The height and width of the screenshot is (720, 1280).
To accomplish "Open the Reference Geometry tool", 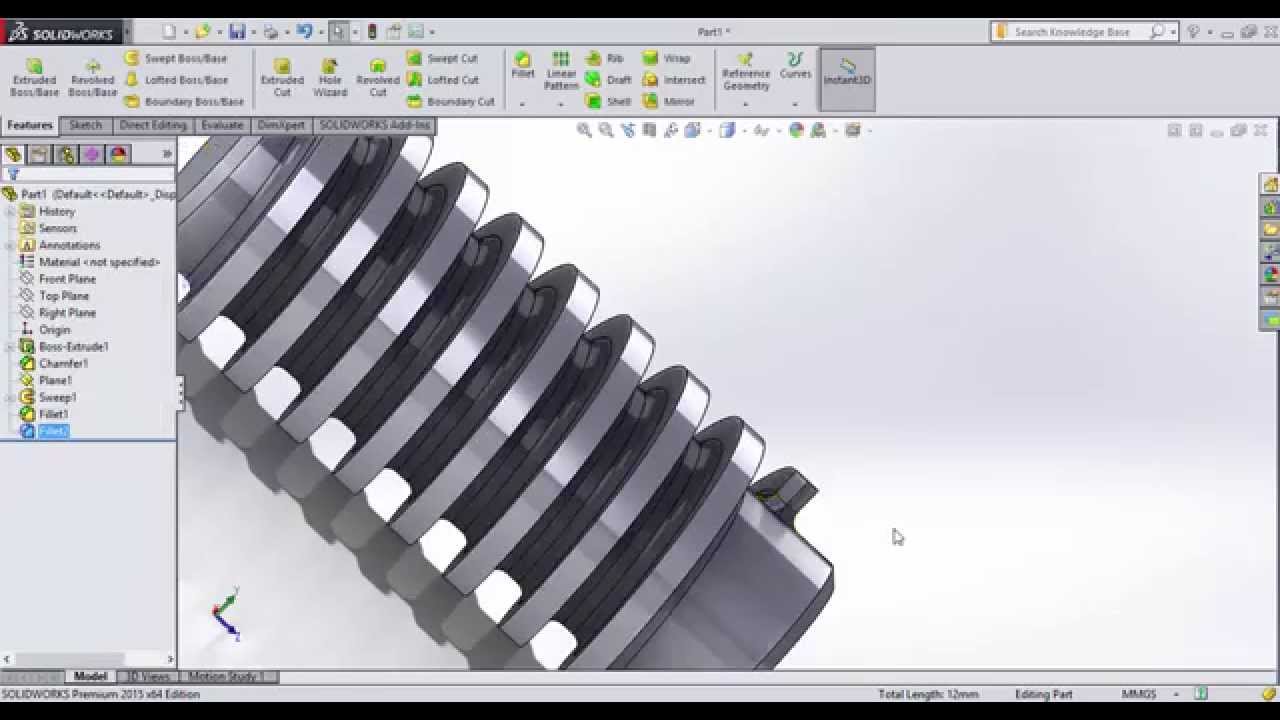I will 746,72.
